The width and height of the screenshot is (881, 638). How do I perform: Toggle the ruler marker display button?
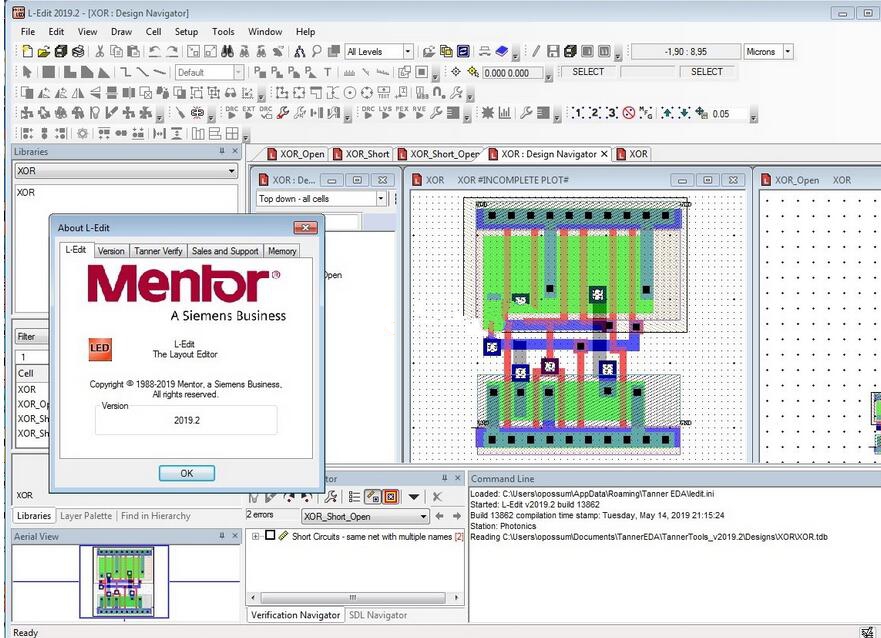tap(373, 496)
